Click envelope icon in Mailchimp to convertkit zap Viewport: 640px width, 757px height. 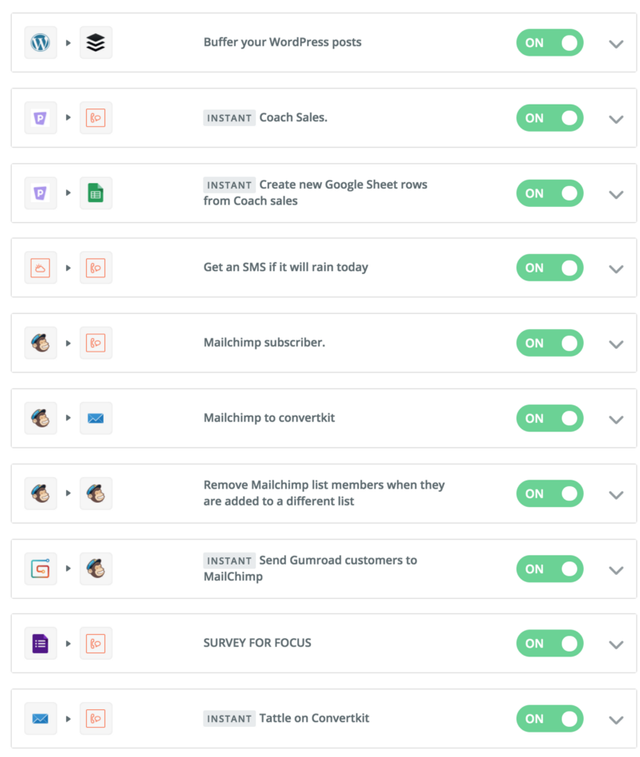click(96, 418)
